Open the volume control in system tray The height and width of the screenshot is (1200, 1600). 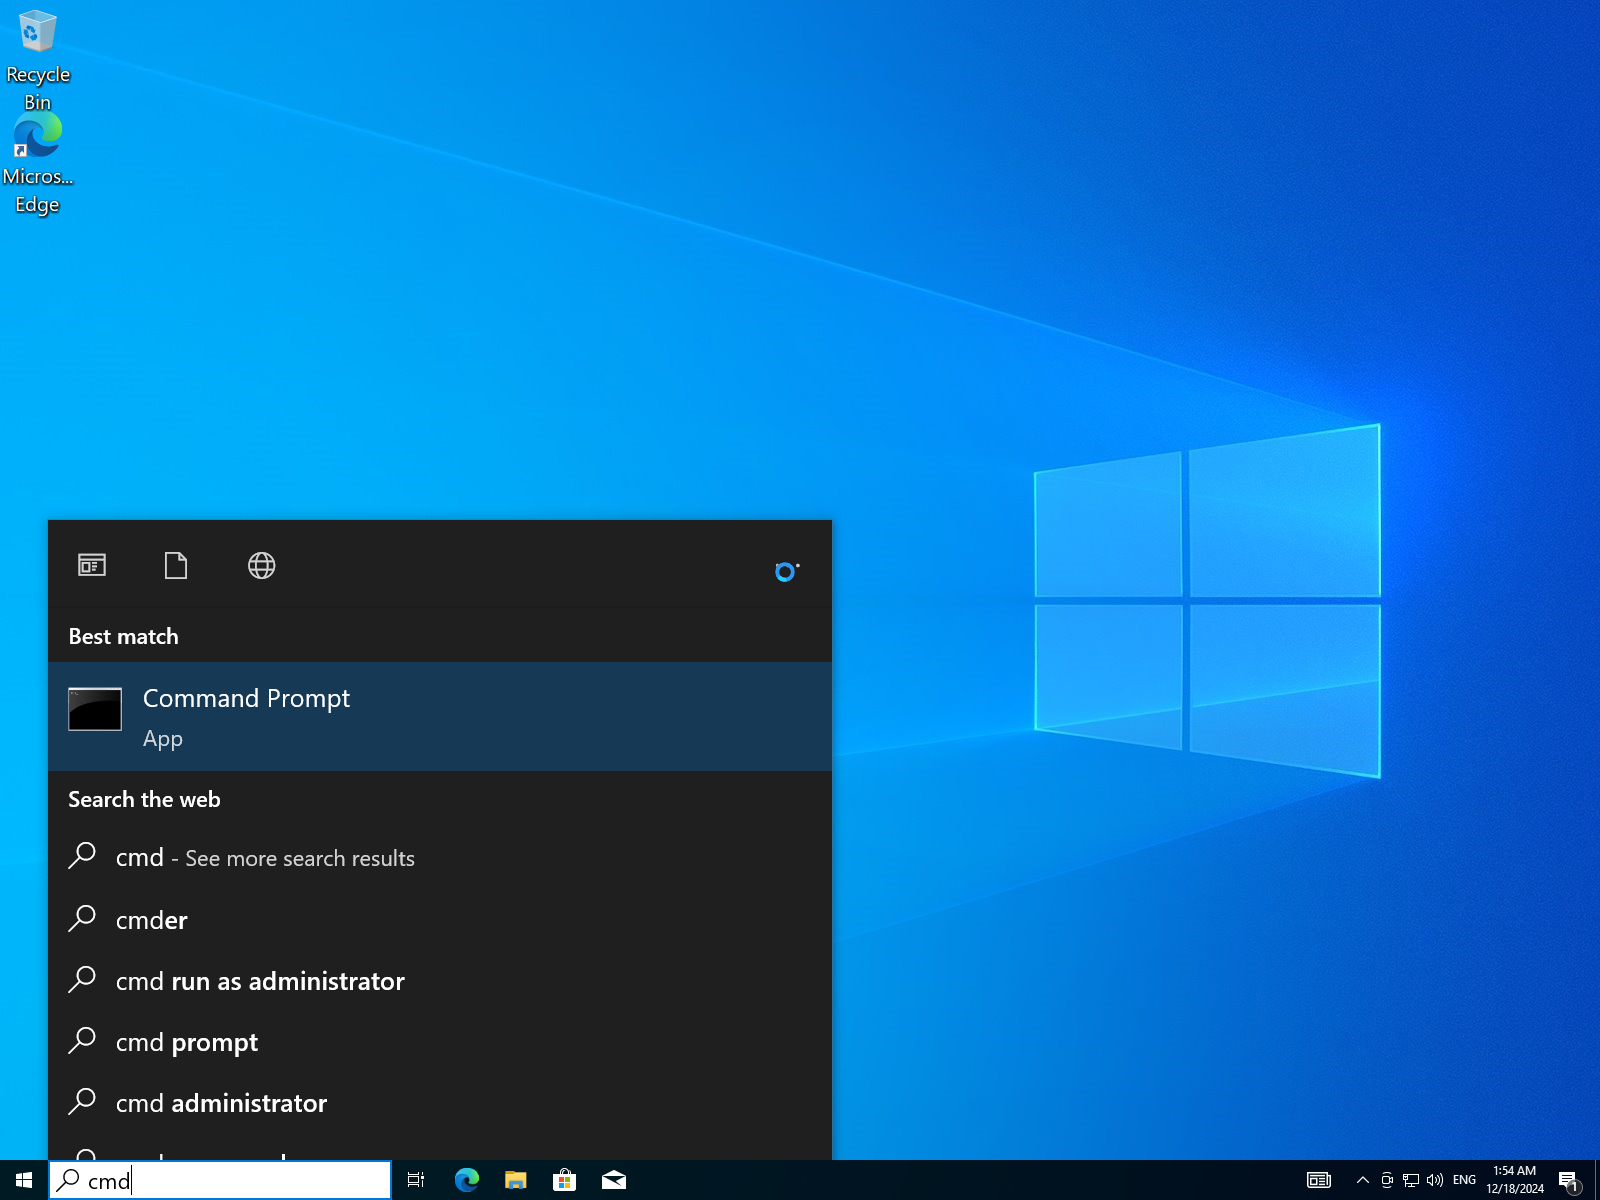[1435, 1181]
